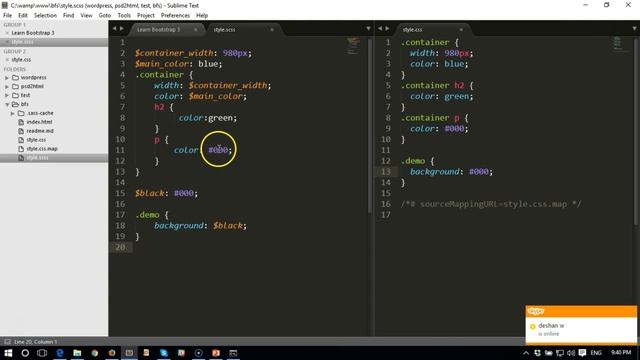Open the Action Center notification icon
The width and height of the screenshot is (640, 360).
pos(582,353)
